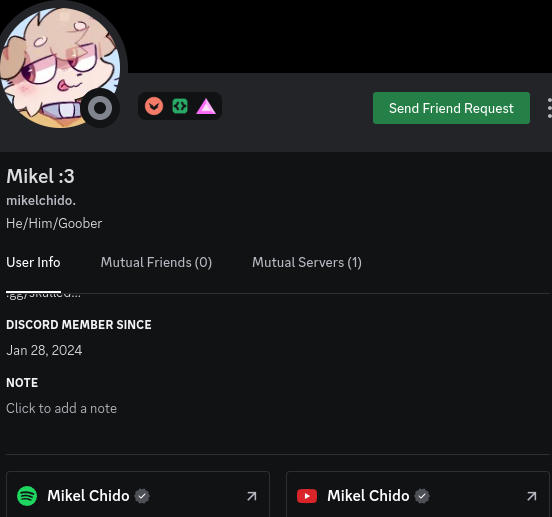Click the Spotify logo icon
The width and height of the screenshot is (552, 517).
(x=27, y=496)
